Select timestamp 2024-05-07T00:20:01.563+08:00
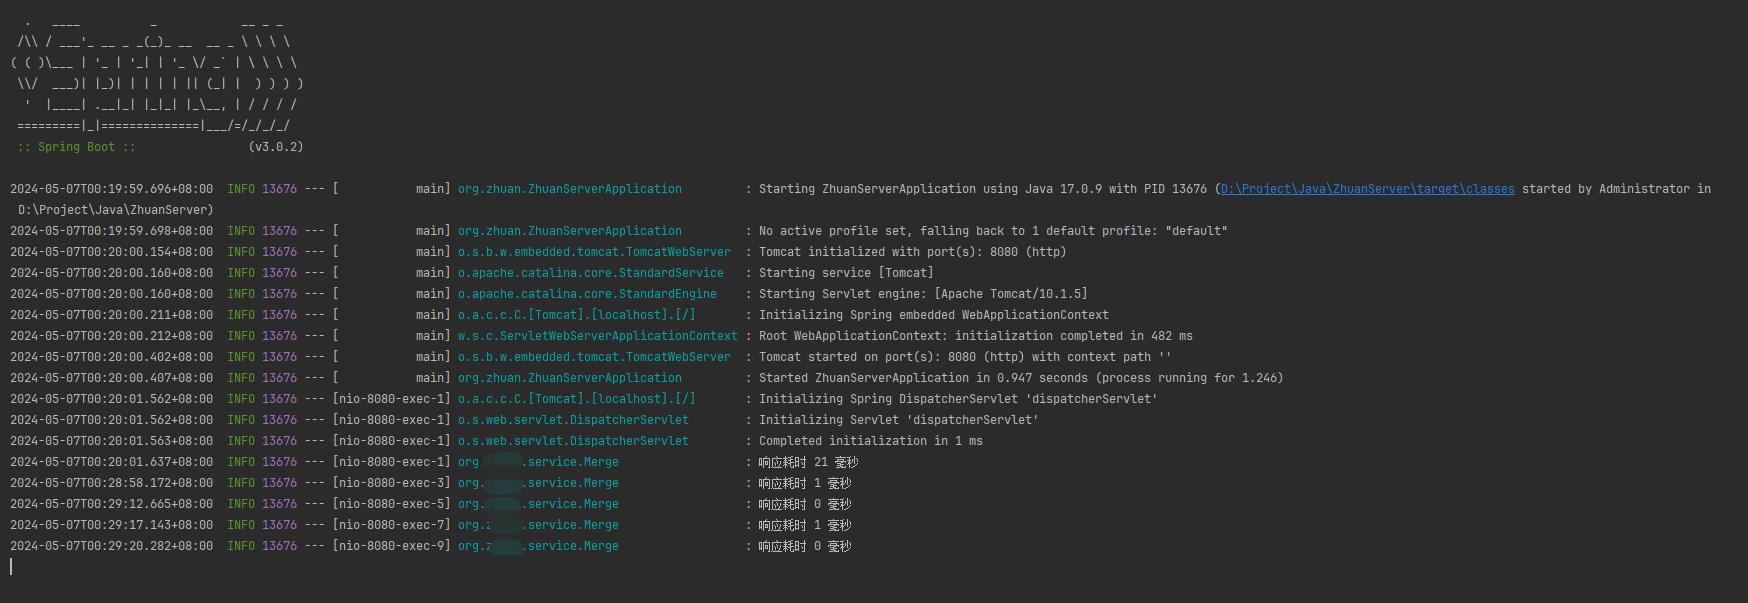 (111, 441)
